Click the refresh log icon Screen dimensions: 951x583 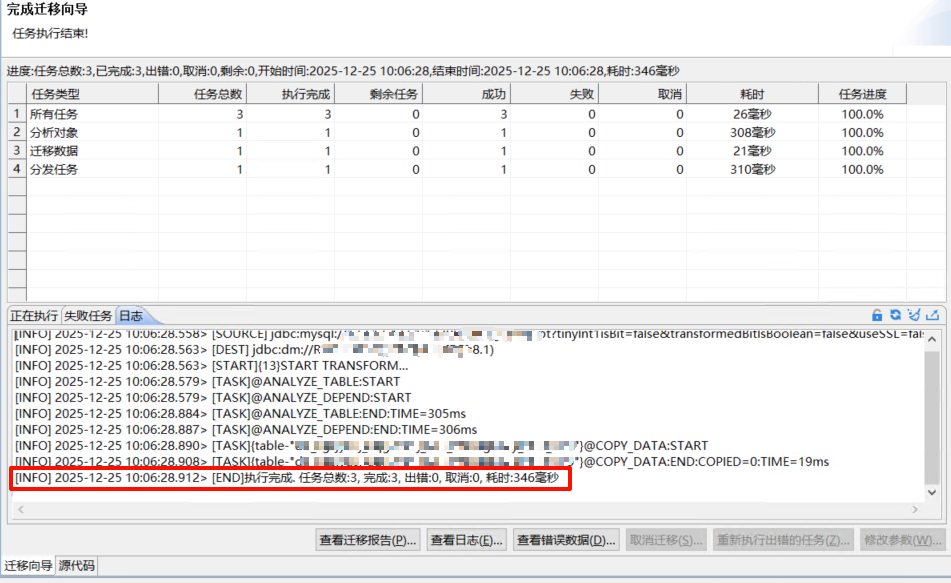896,315
